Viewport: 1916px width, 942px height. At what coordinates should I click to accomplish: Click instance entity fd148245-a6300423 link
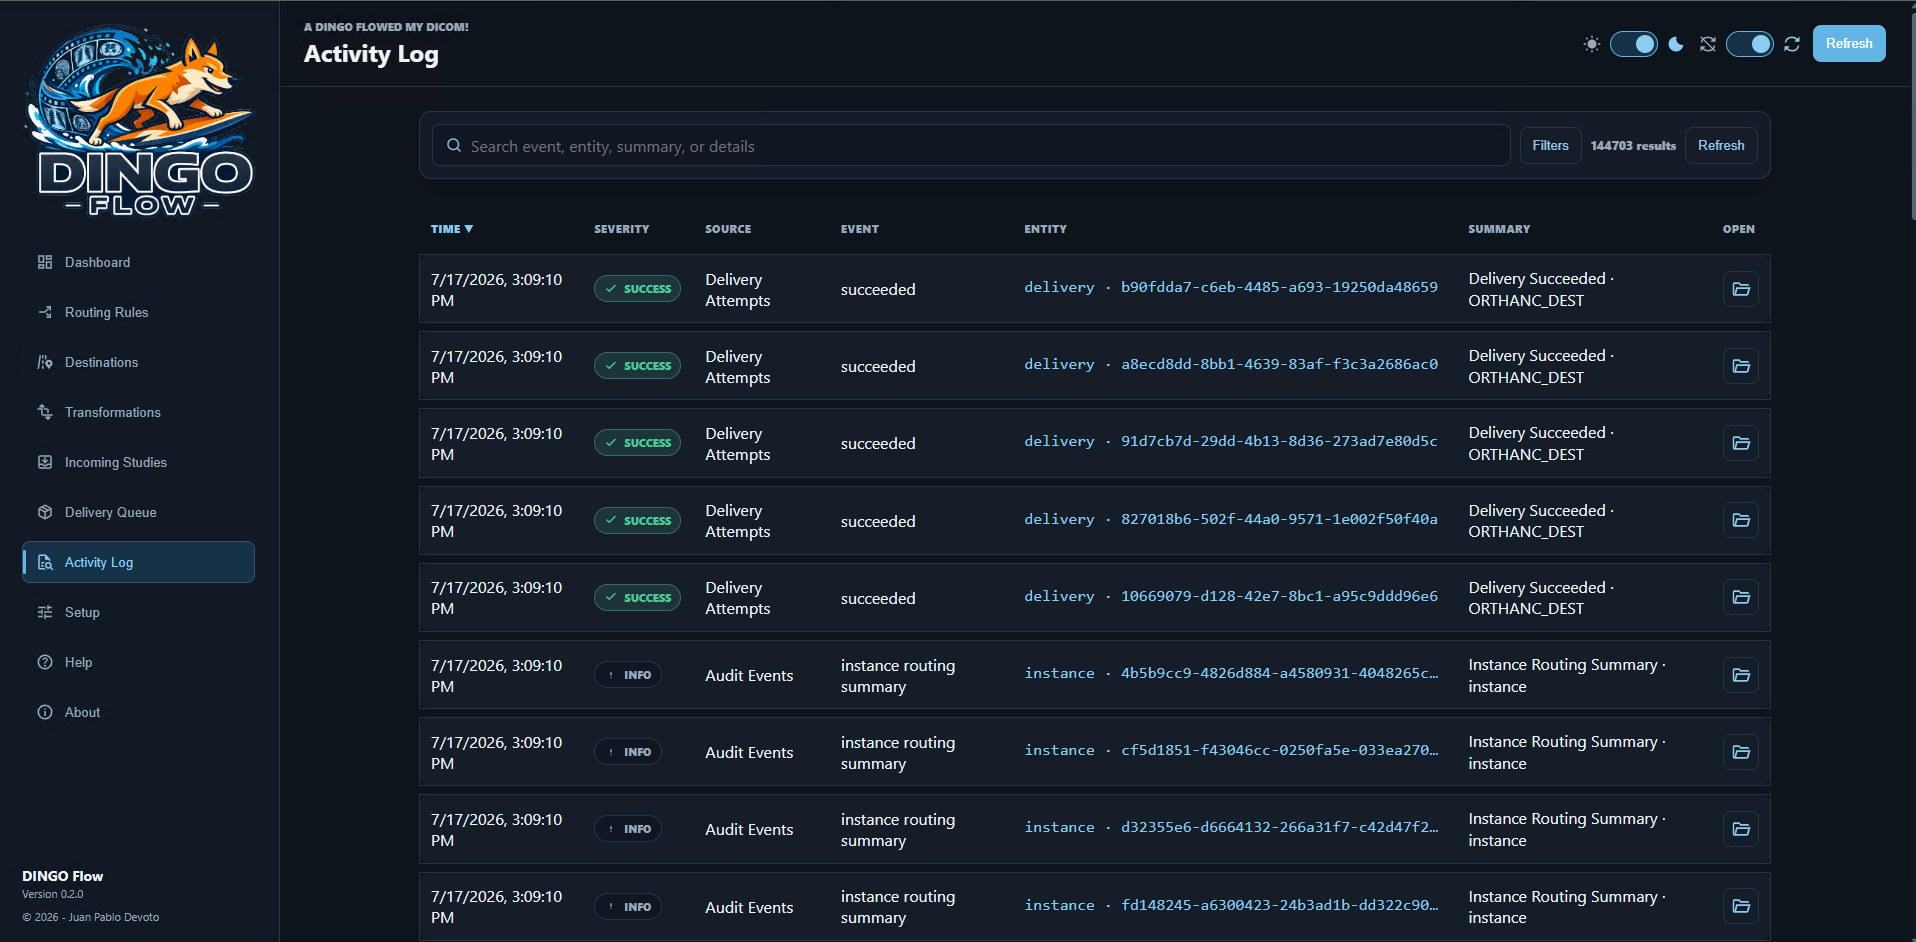(x=1231, y=905)
